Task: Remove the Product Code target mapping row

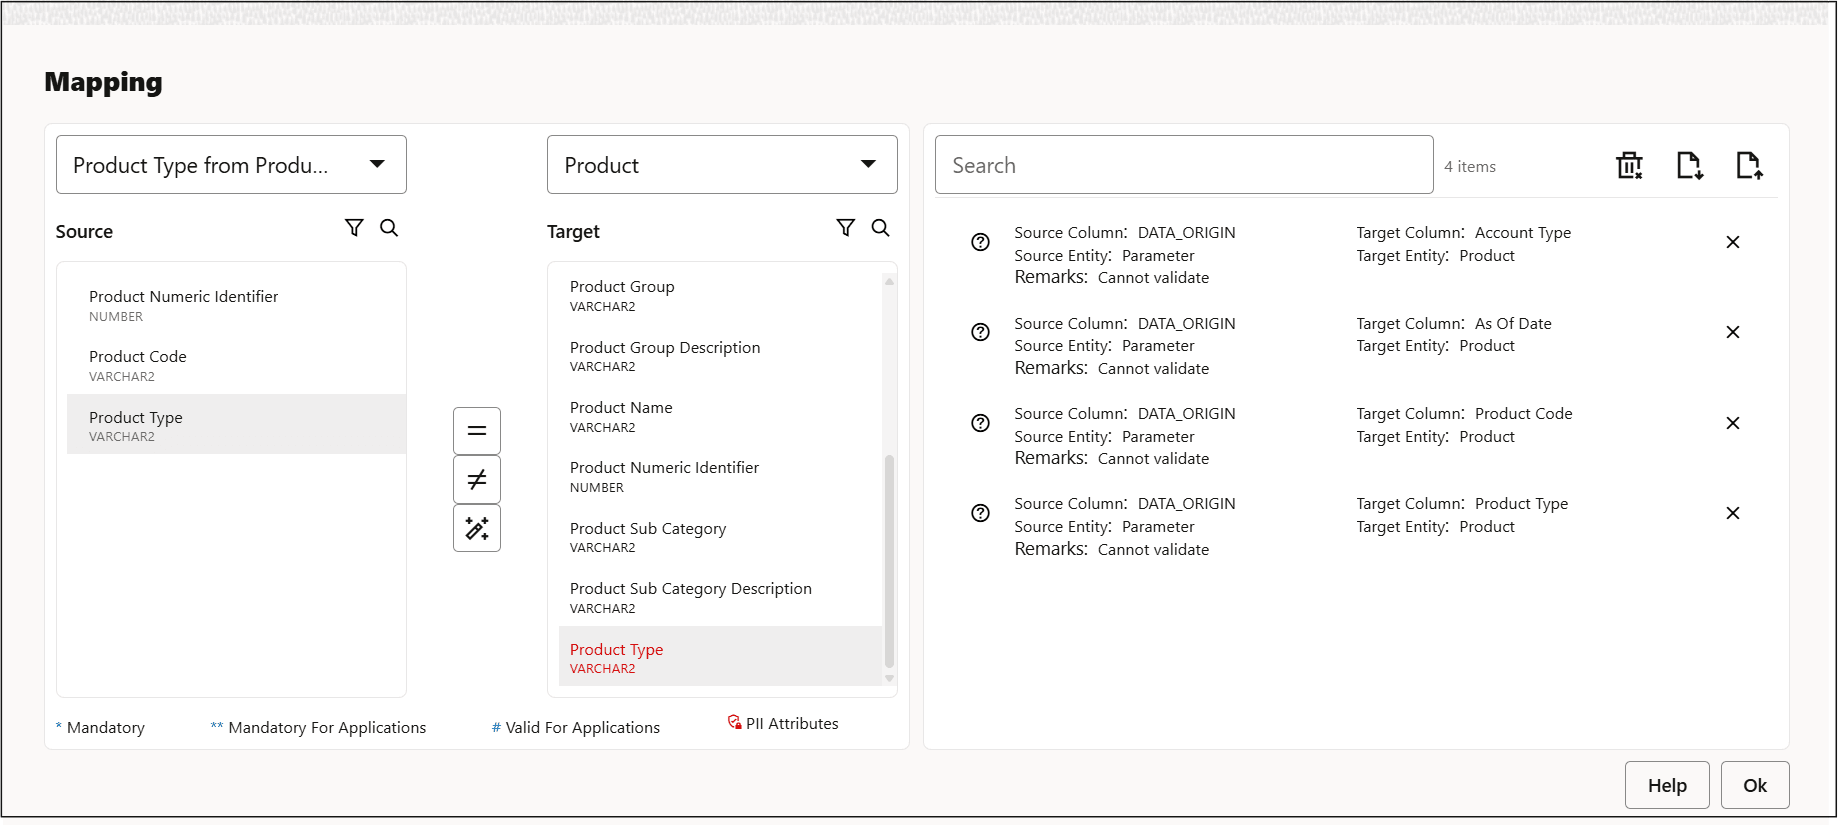Action: [1733, 423]
